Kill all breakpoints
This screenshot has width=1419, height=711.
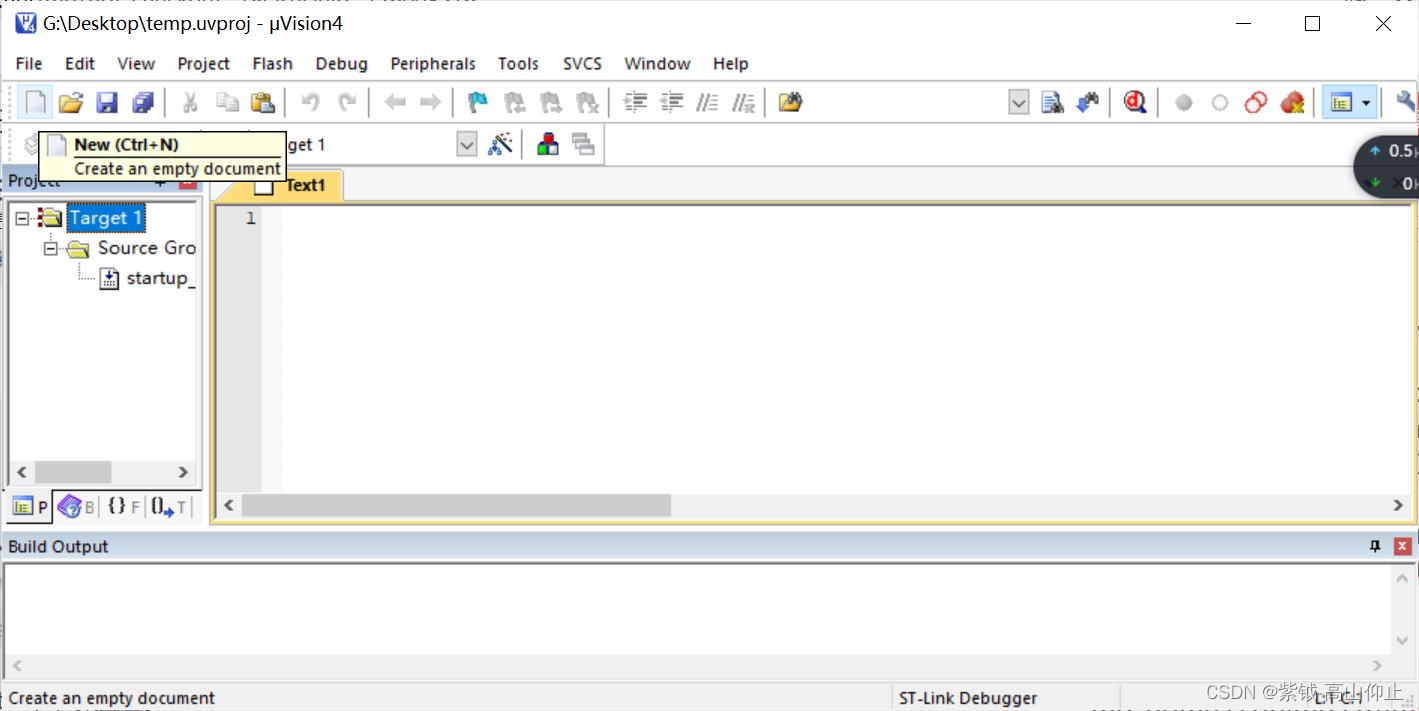tap(1293, 102)
